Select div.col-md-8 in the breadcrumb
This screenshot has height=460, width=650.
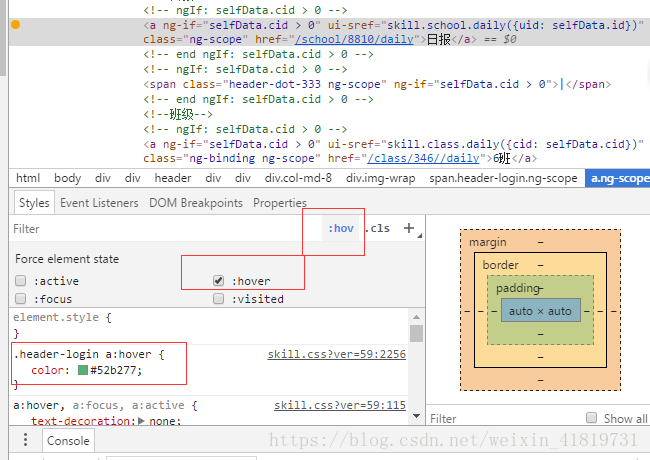click(x=298, y=178)
